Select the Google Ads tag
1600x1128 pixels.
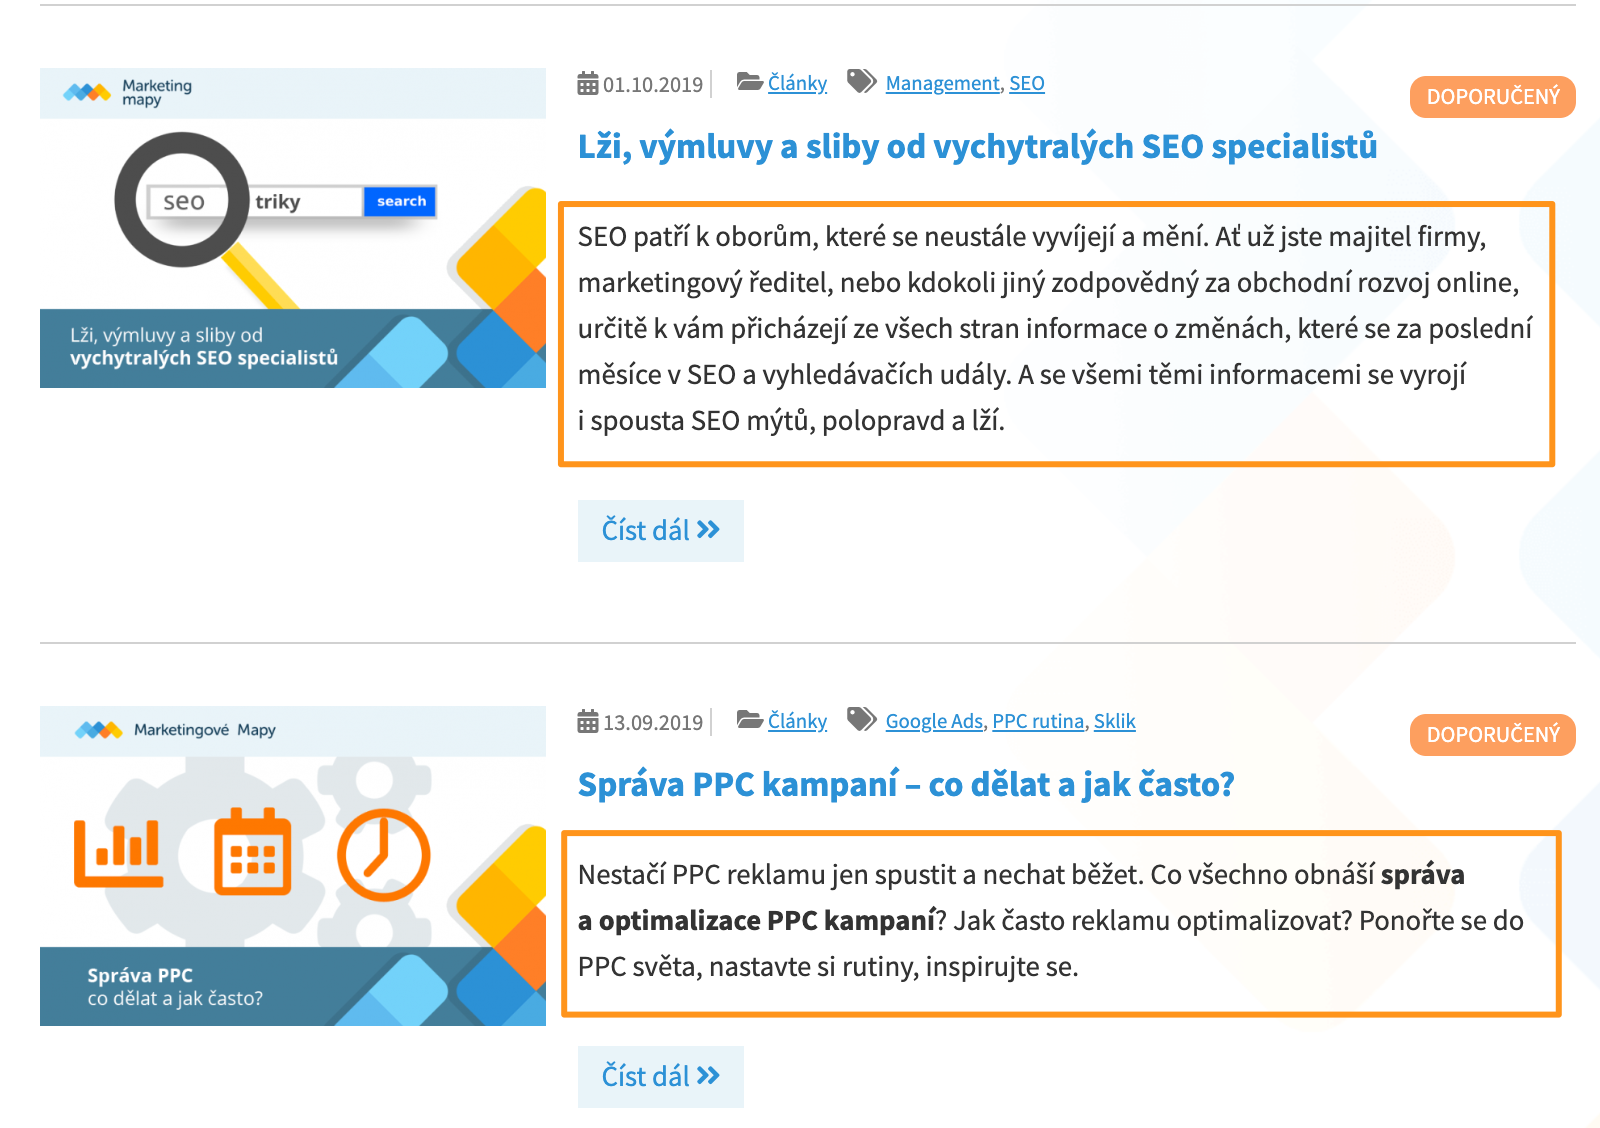point(934,721)
